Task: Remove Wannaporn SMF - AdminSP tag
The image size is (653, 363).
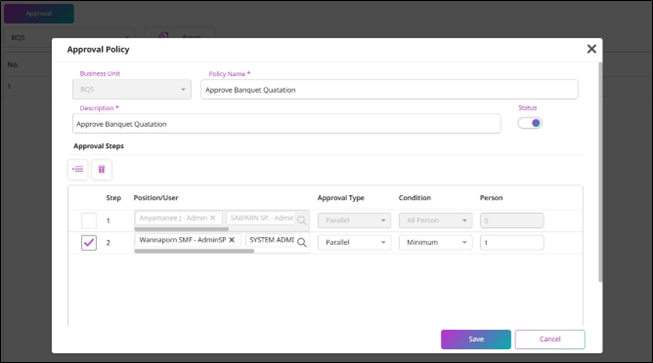Action: point(232,240)
